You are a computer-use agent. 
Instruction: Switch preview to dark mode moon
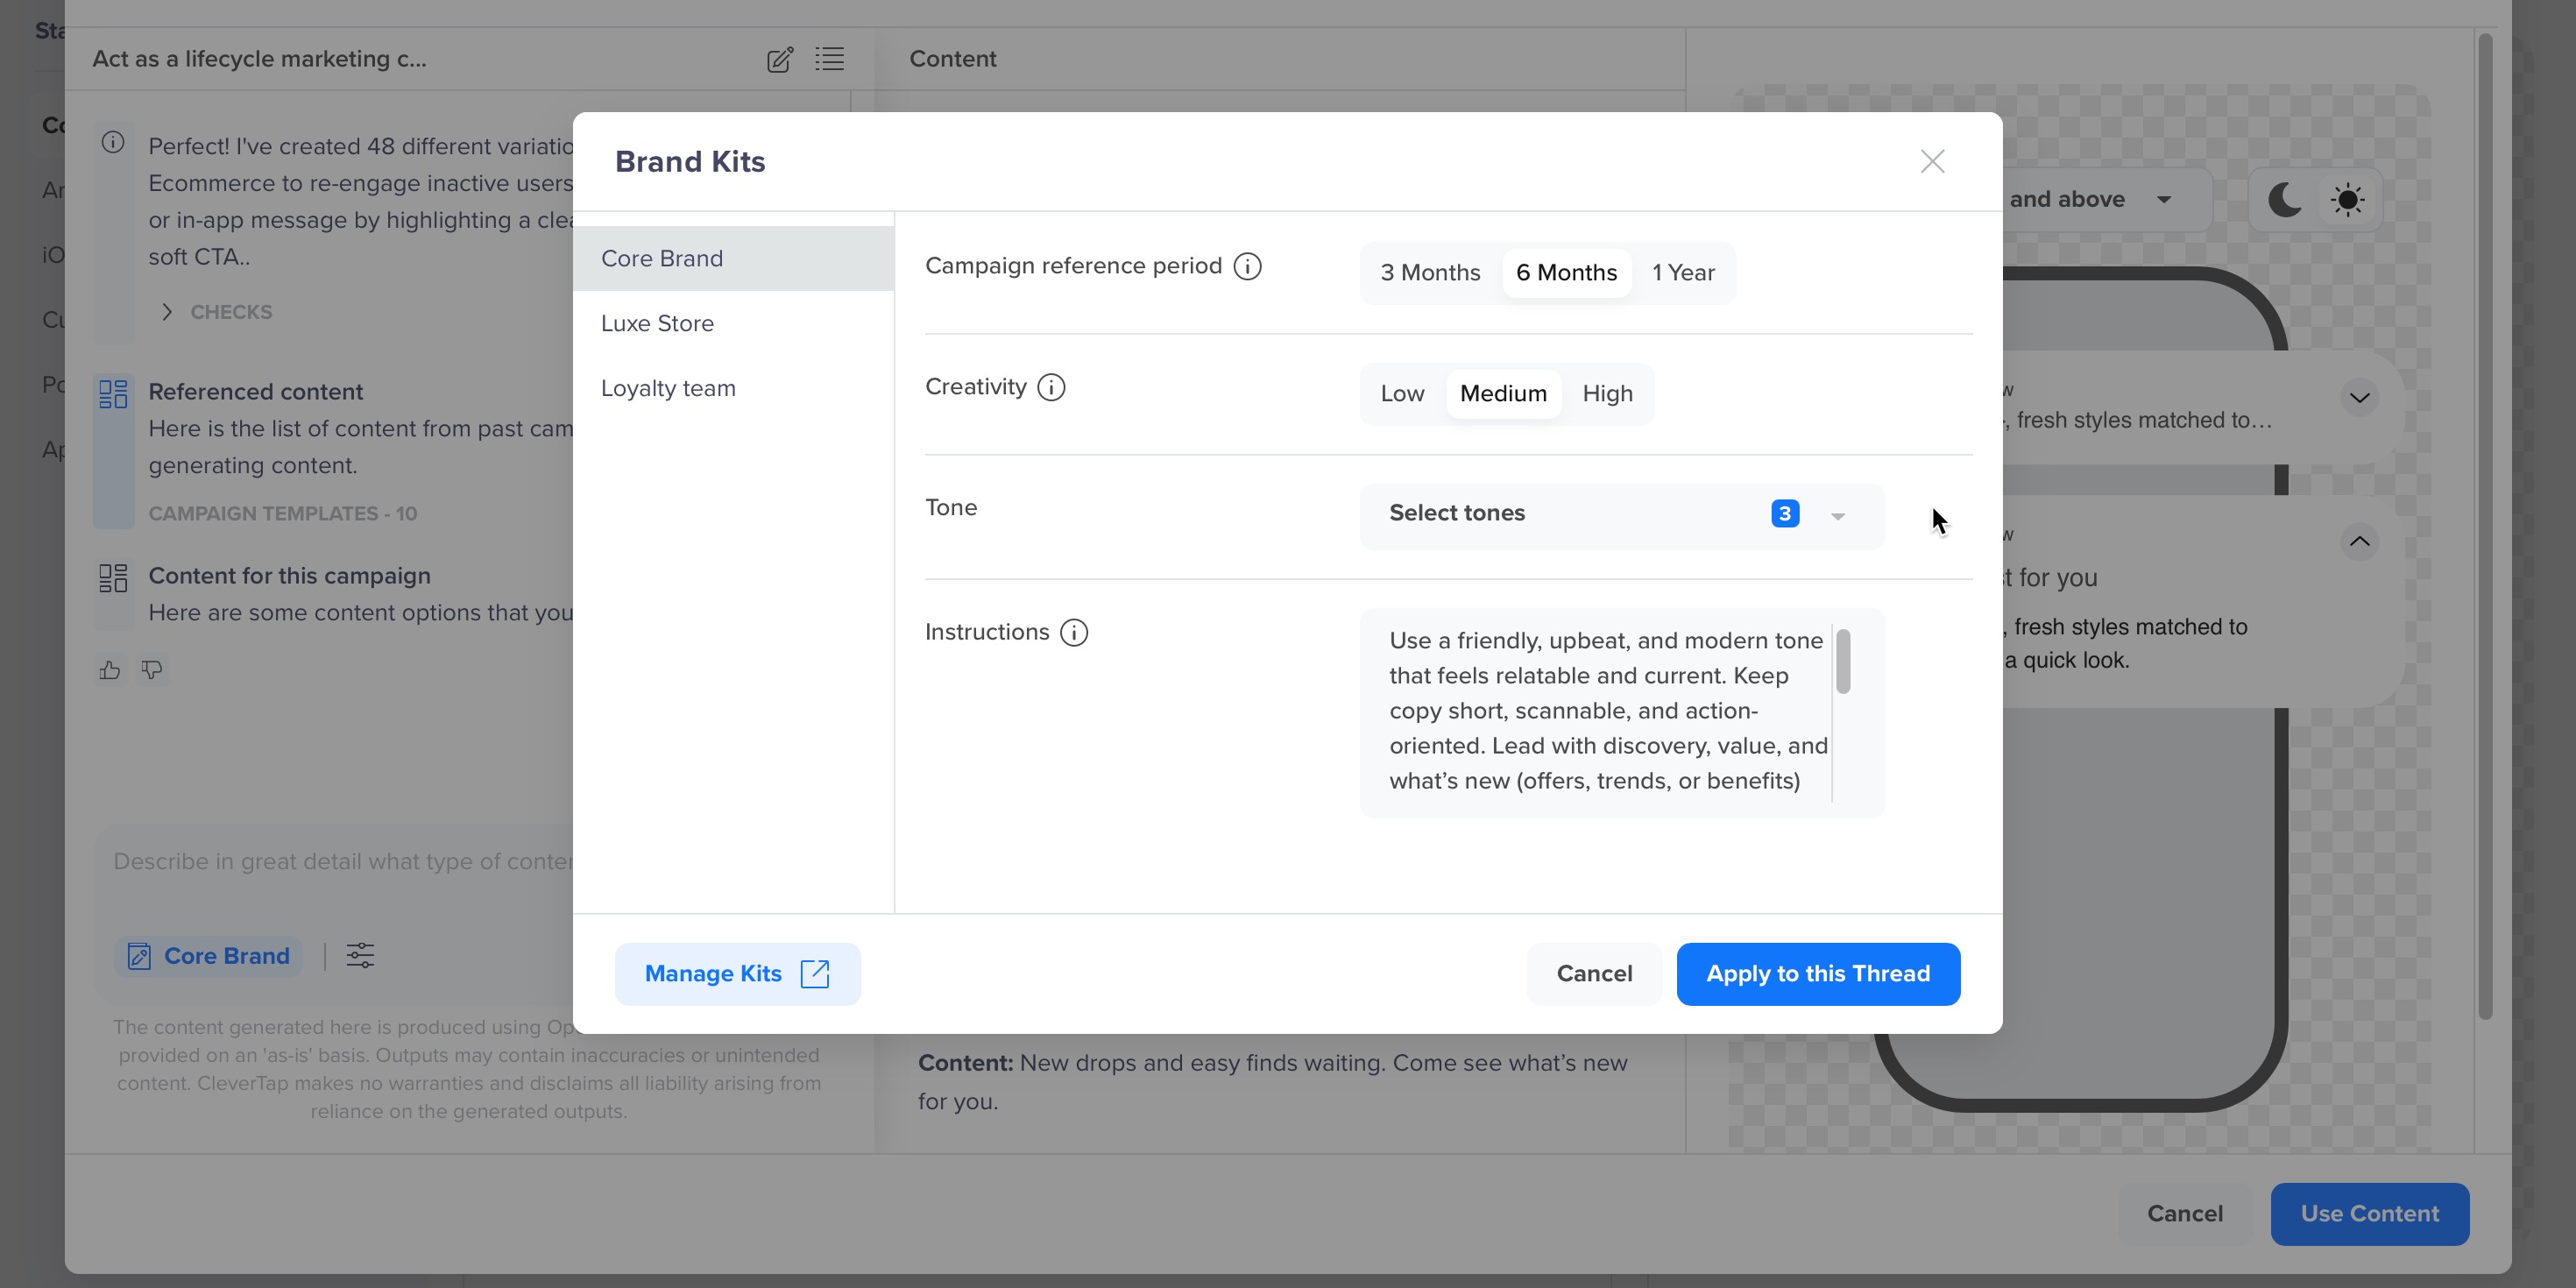2284,199
